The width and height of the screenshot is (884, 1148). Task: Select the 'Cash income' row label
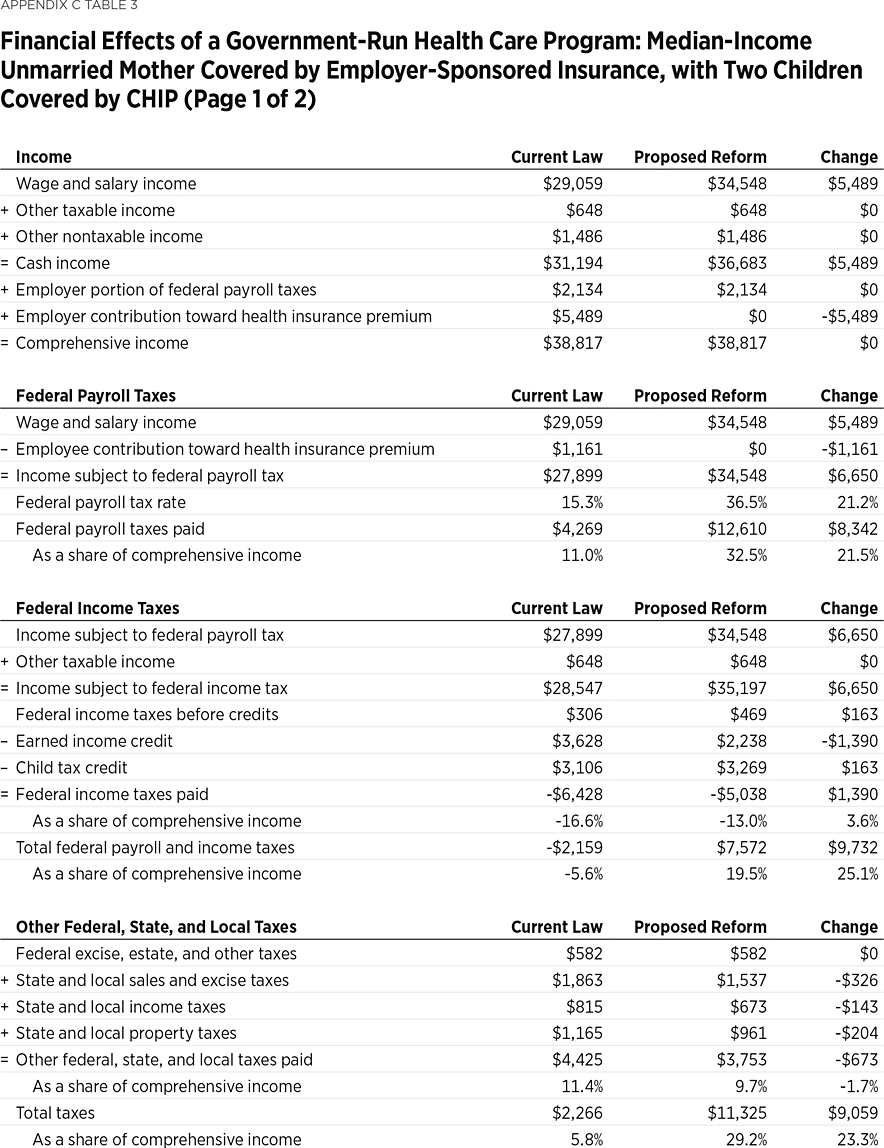63,263
